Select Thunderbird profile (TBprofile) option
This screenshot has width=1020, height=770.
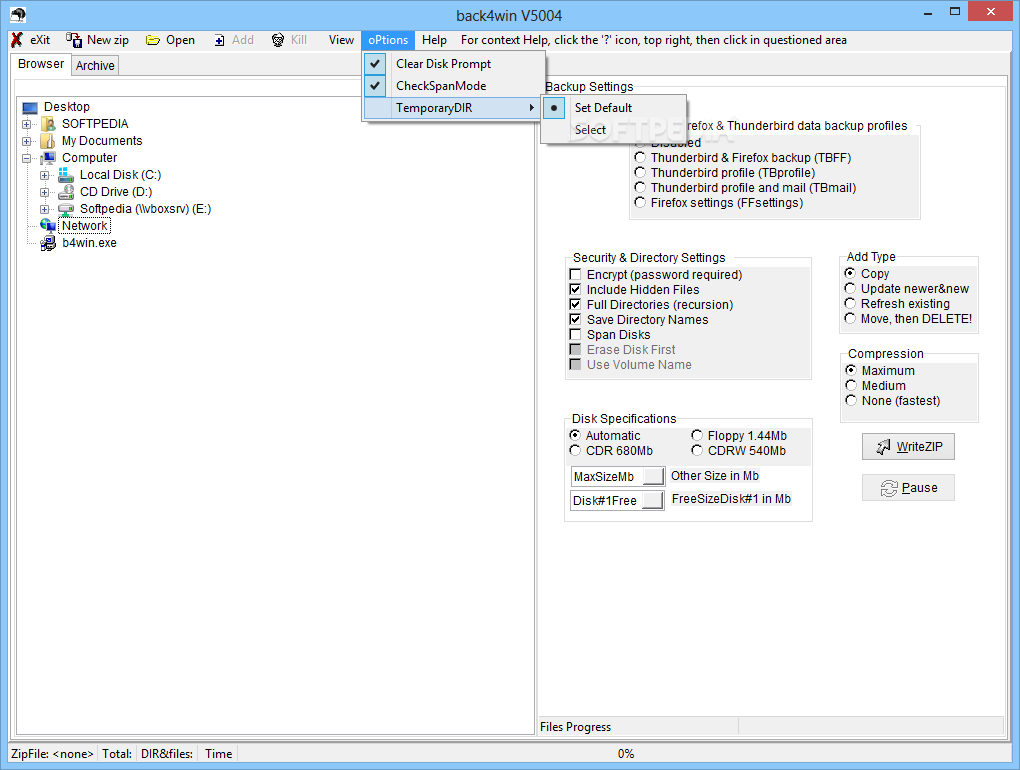(640, 172)
